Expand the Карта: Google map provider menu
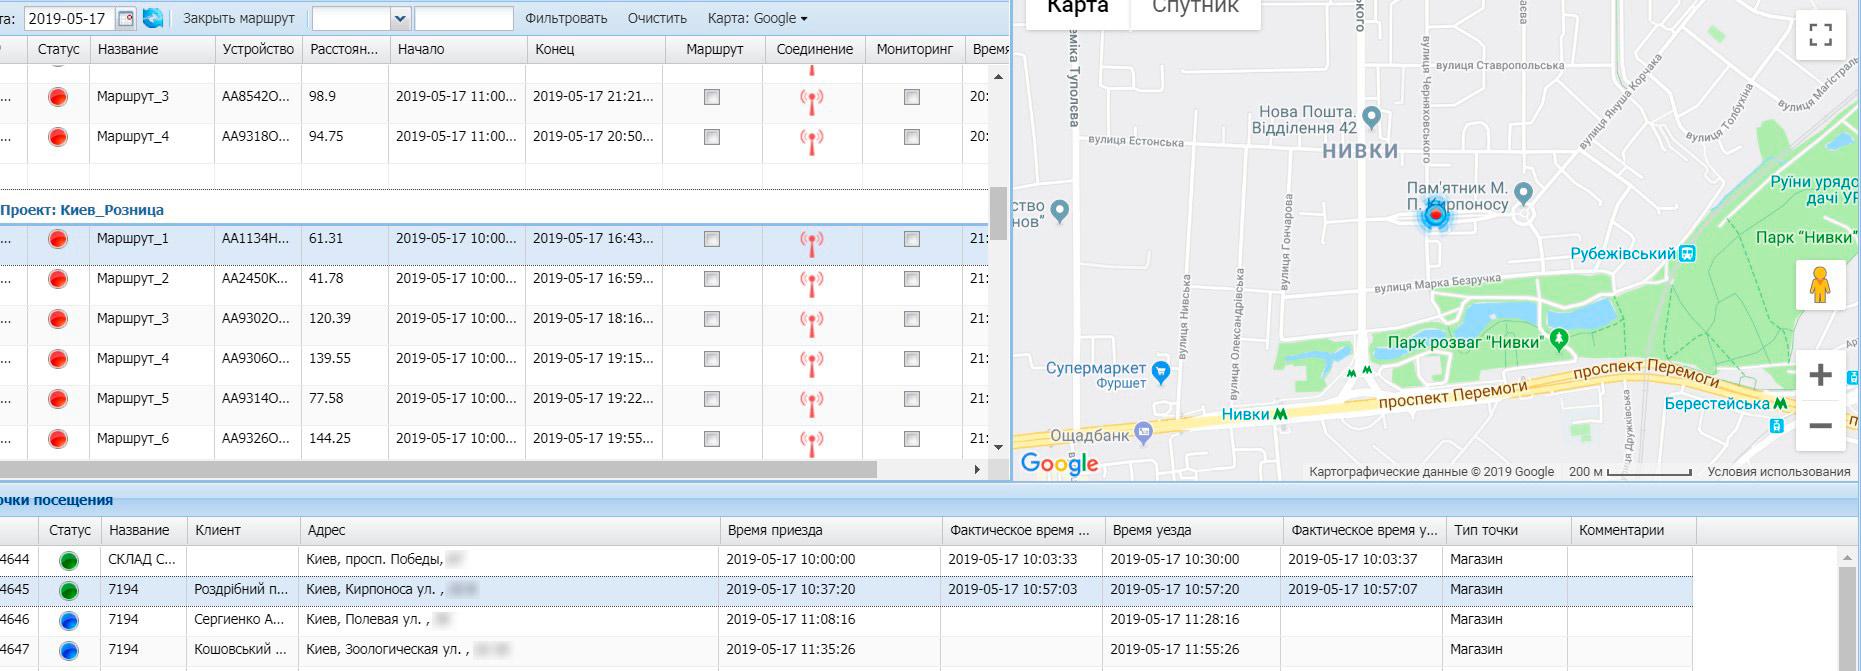 (757, 18)
